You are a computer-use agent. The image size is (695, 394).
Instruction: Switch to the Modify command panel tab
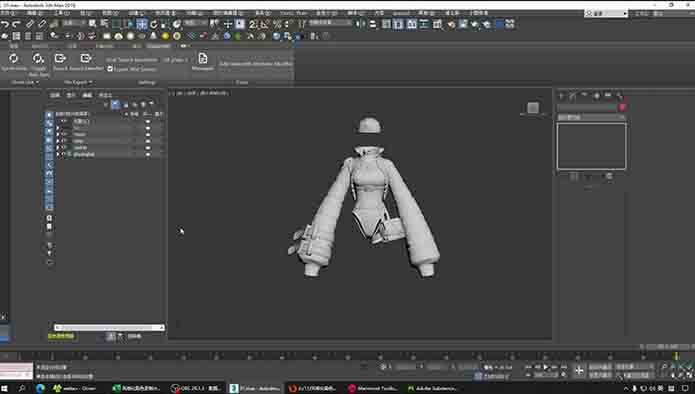(x=573, y=95)
